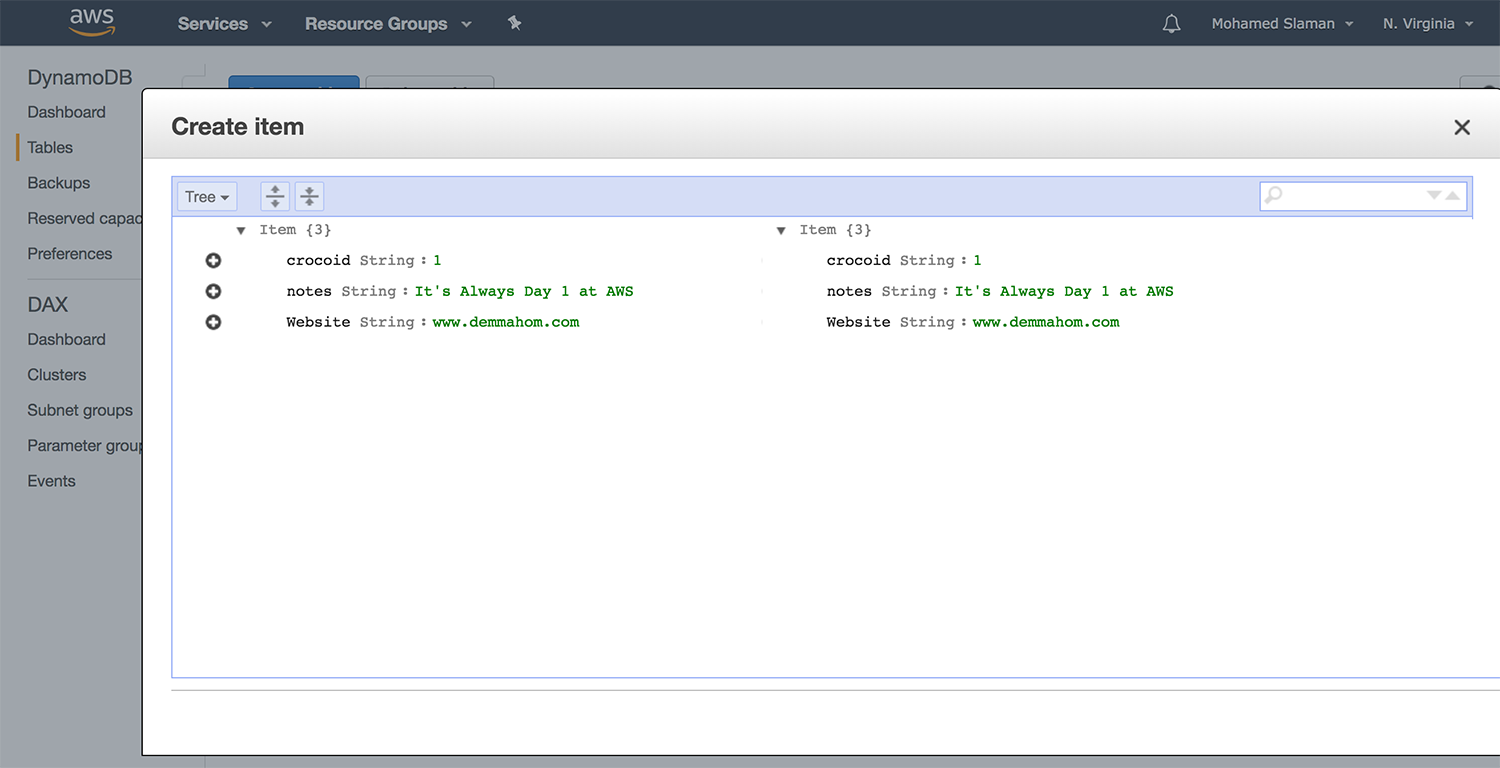Open Subnet groups in the sidebar
Viewport: 1500px width, 768px height.
click(x=80, y=410)
